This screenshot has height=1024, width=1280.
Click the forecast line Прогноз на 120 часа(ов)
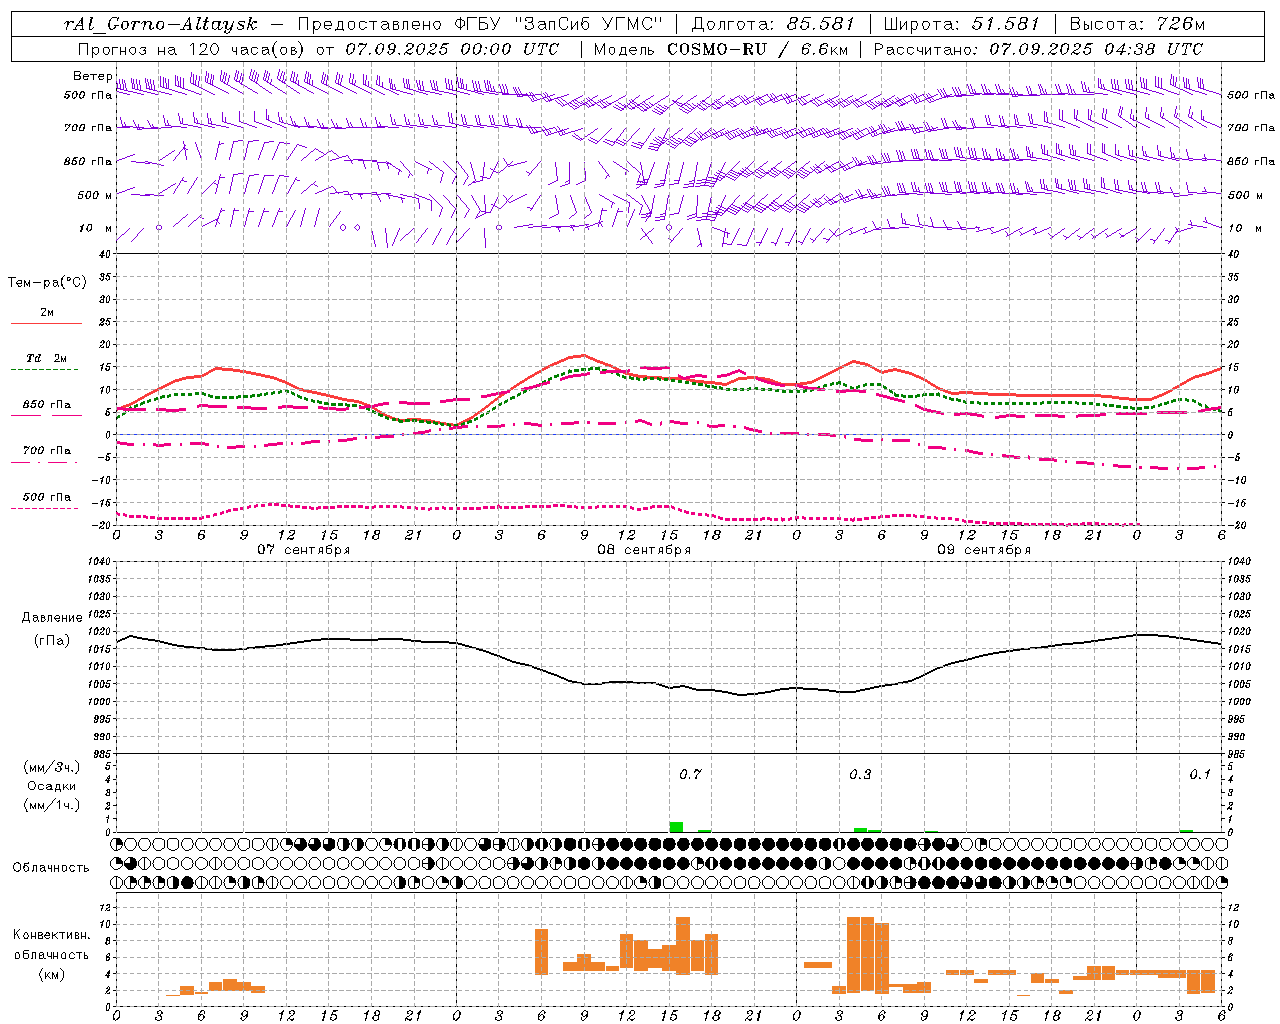192,49
